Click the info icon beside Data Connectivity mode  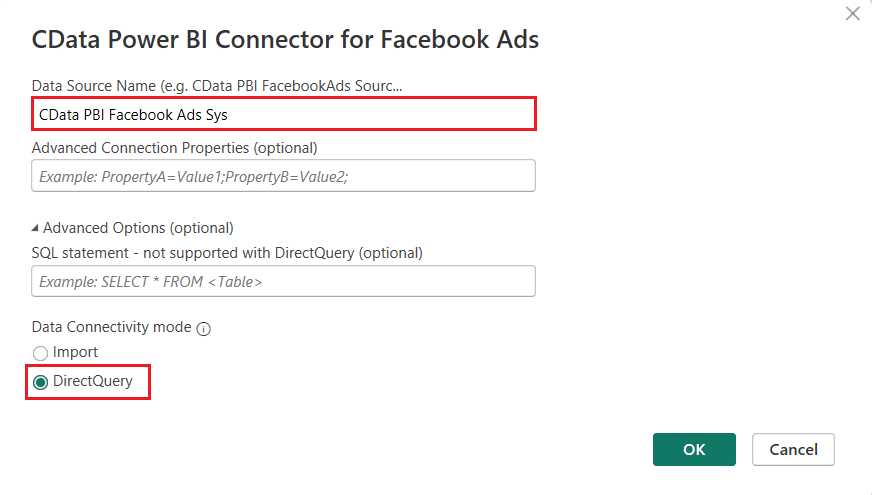point(204,328)
